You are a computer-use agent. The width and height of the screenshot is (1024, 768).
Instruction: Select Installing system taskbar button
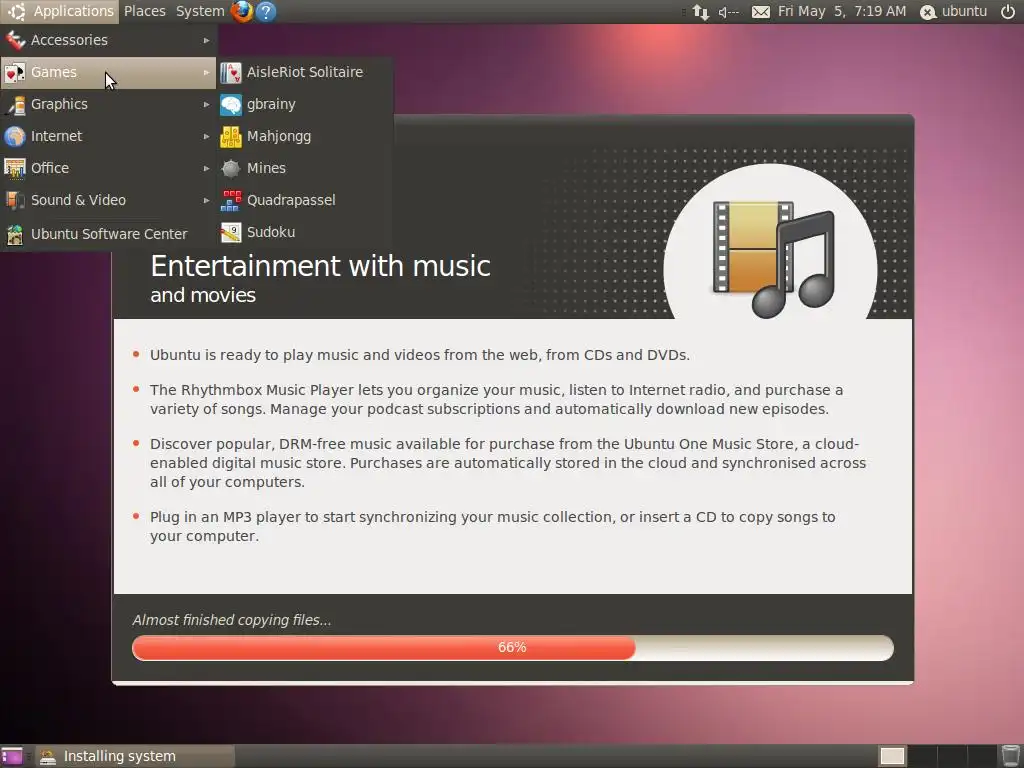coord(135,756)
